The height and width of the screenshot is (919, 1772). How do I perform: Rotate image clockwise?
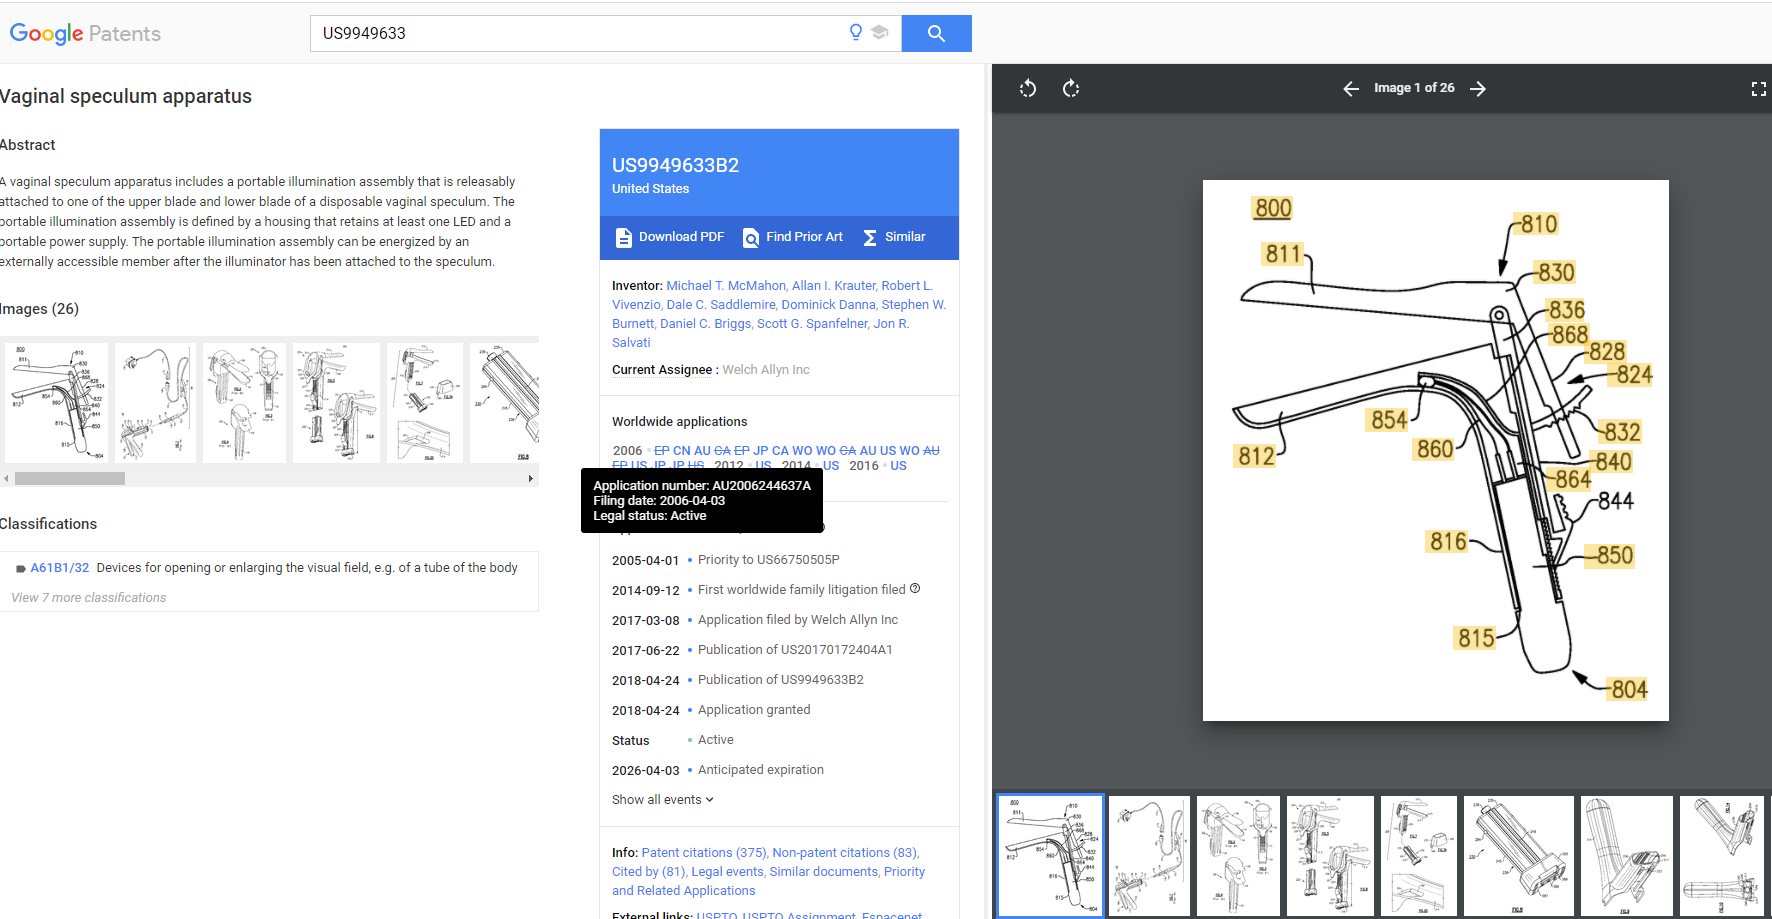(x=1071, y=88)
